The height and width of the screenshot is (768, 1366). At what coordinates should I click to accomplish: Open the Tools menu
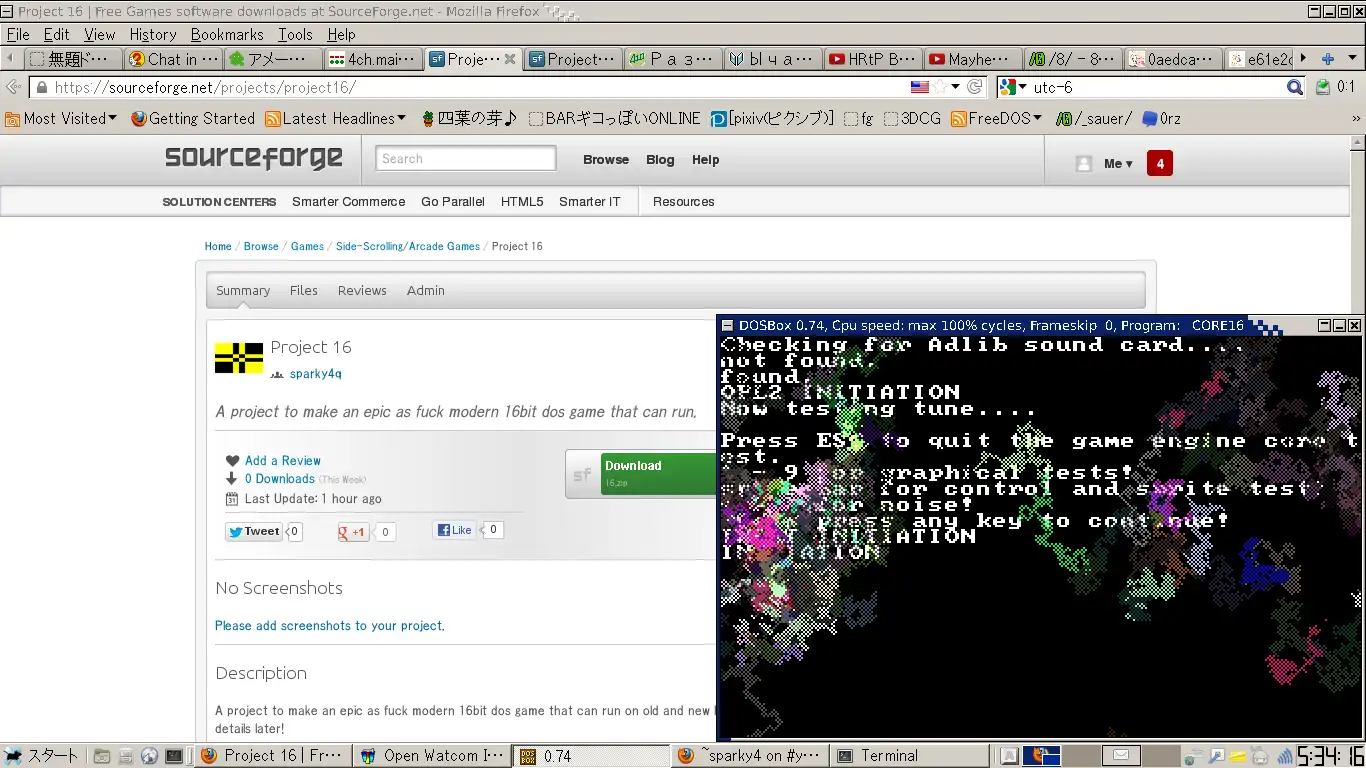pos(295,34)
